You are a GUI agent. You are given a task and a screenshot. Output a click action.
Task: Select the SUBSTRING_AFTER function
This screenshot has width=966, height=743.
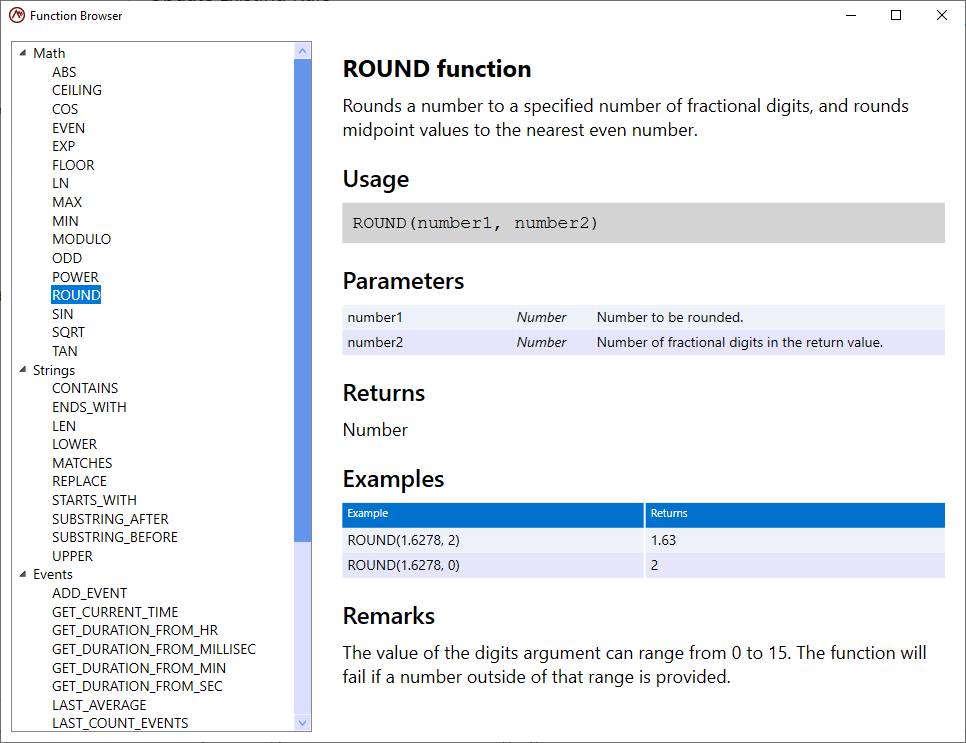[x=110, y=519]
